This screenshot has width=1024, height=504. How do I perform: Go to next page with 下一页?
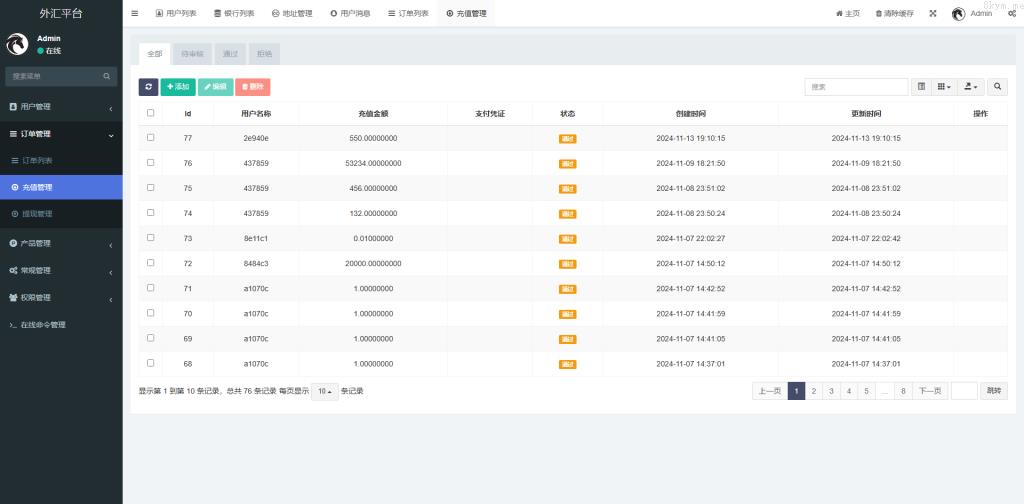(x=930, y=391)
